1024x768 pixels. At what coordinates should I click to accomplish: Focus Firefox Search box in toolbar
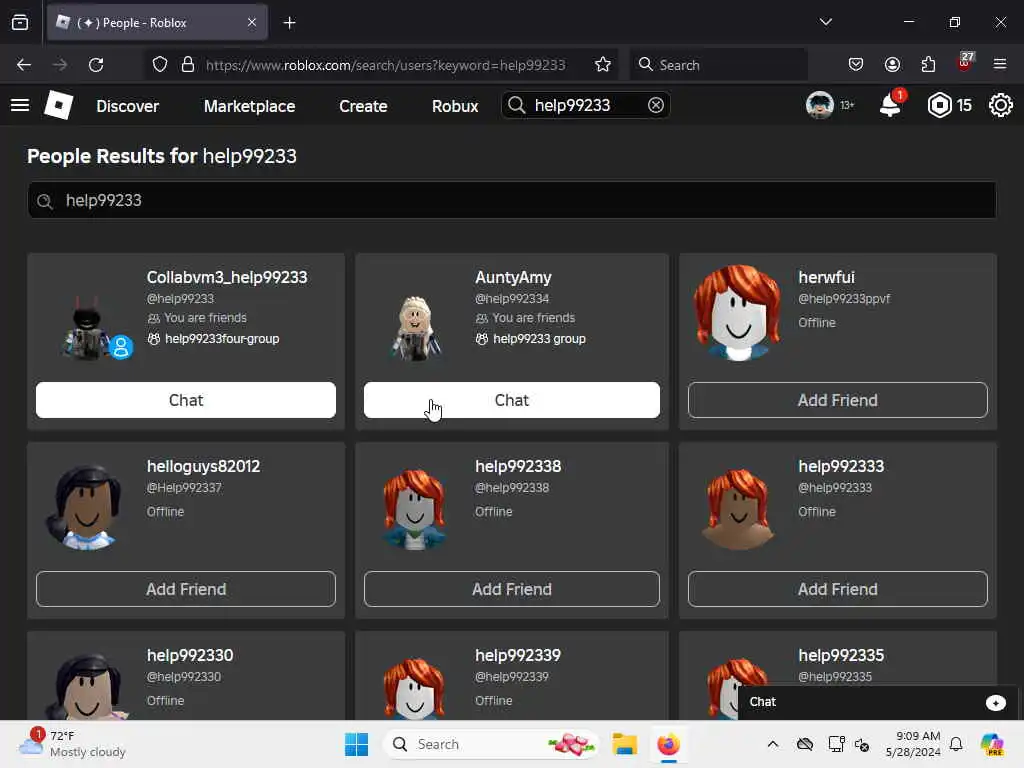718,65
